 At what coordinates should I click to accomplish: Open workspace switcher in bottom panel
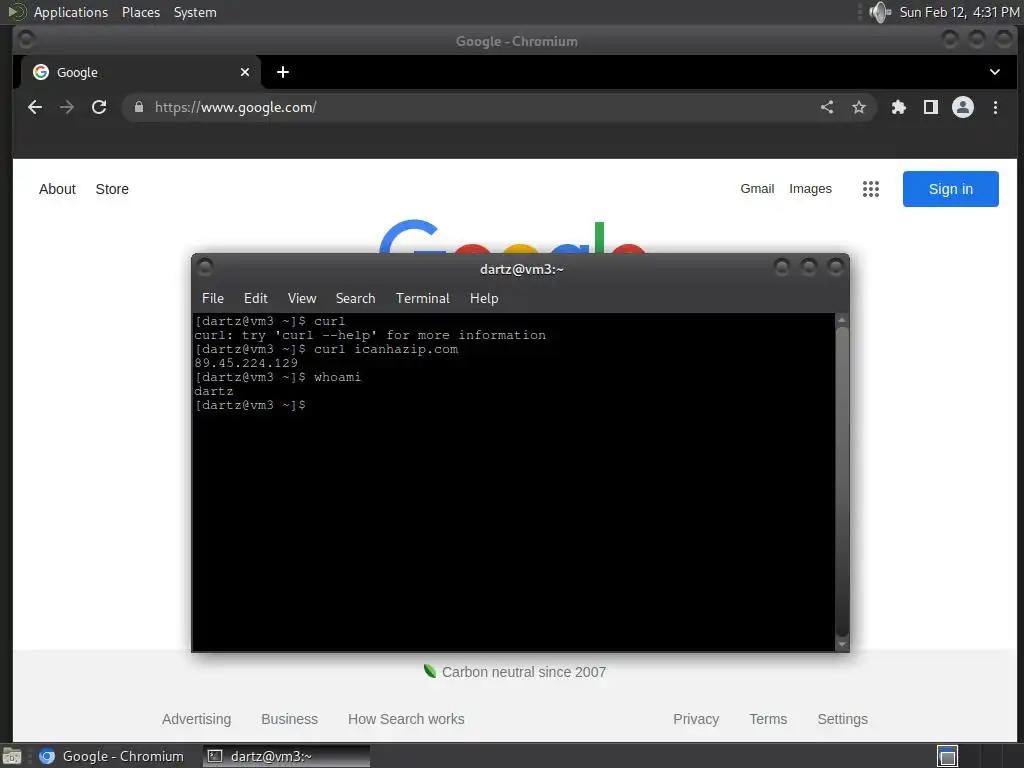pyautogui.click(x=947, y=756)
